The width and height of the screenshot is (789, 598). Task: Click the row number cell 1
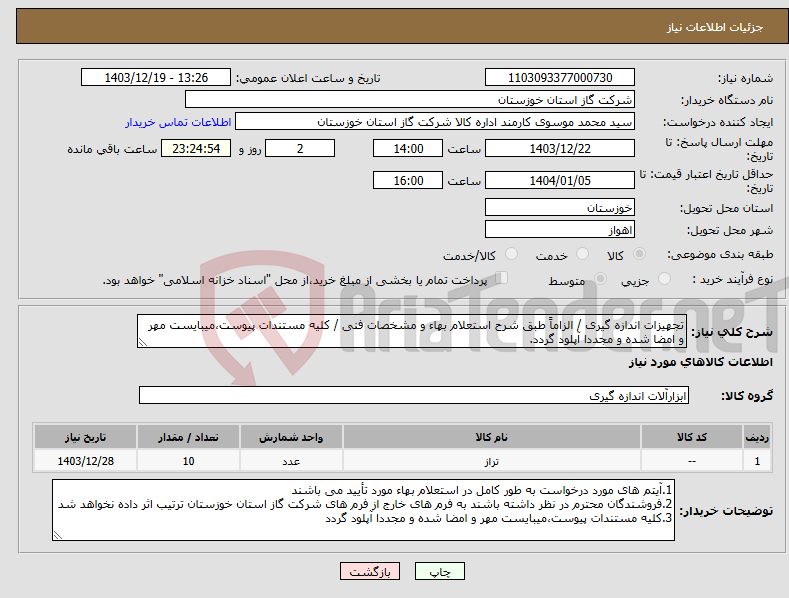point(757,461)
